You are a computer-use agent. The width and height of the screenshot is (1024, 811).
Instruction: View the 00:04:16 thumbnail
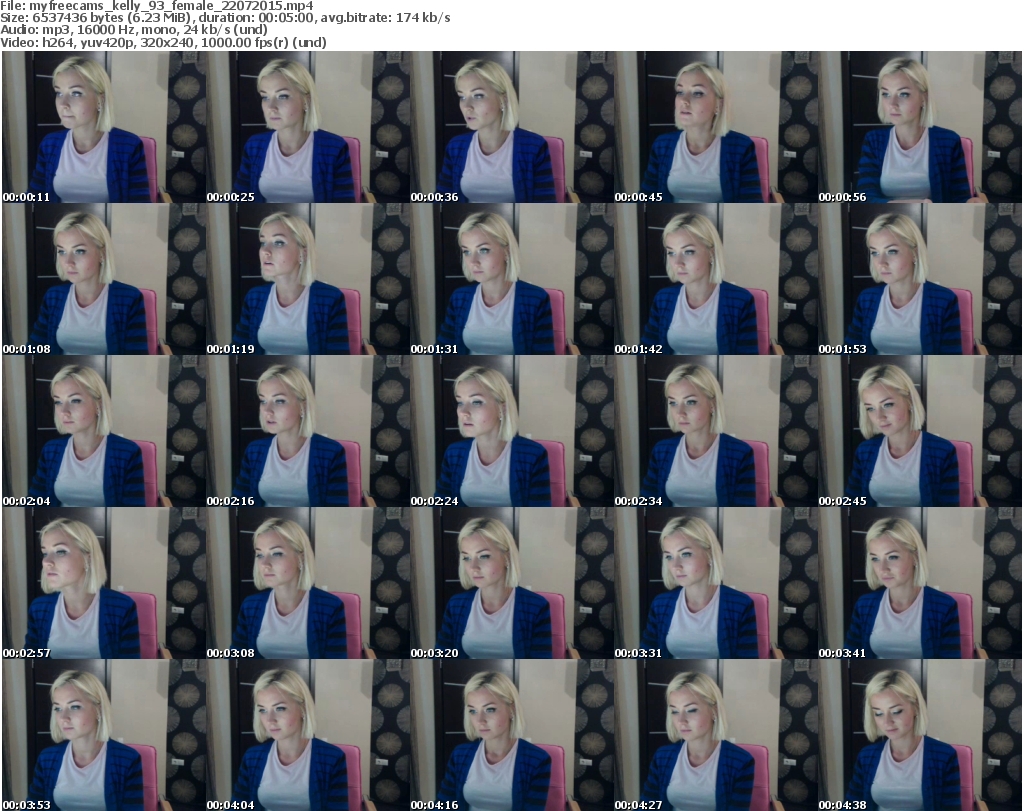point(511,735)
